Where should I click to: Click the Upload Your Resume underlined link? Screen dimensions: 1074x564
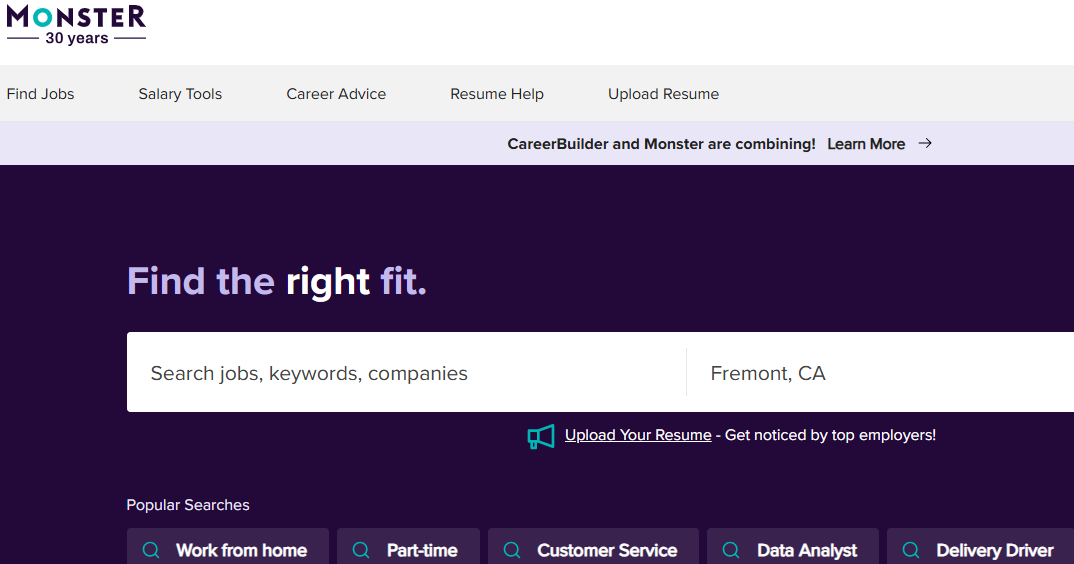tap(638, 435)
